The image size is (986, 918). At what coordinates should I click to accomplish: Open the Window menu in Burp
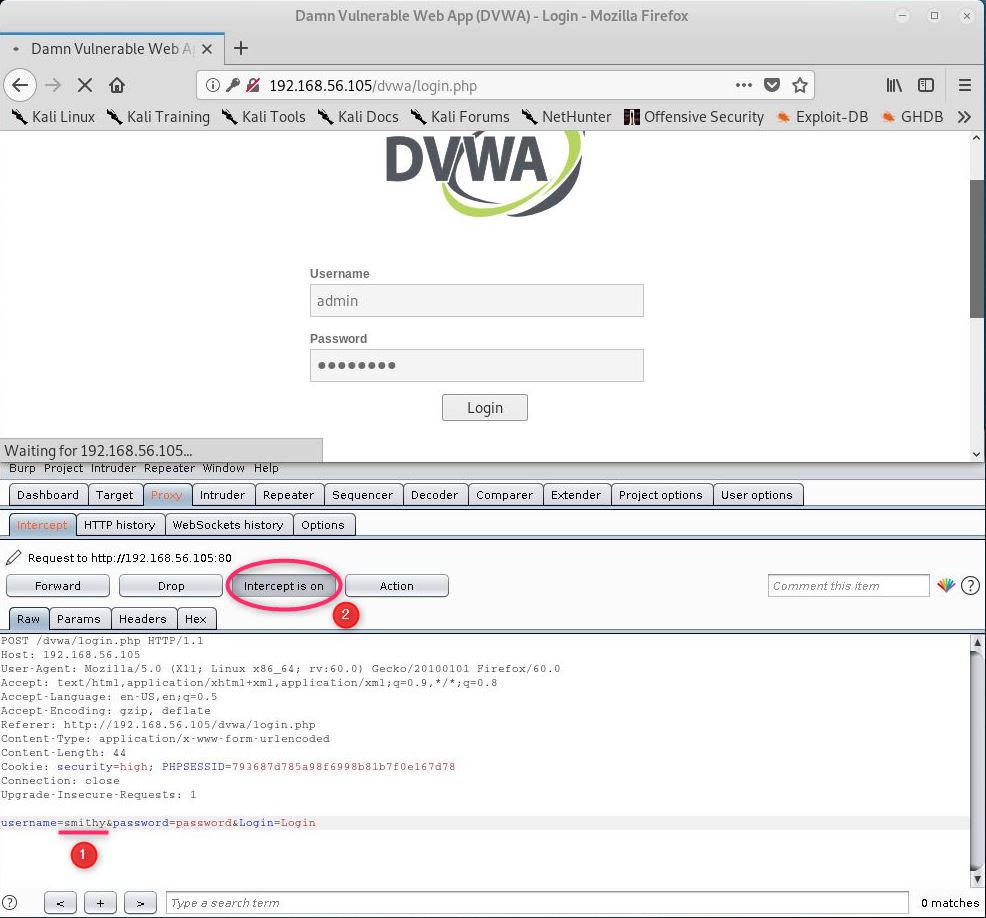coord(223,468)
